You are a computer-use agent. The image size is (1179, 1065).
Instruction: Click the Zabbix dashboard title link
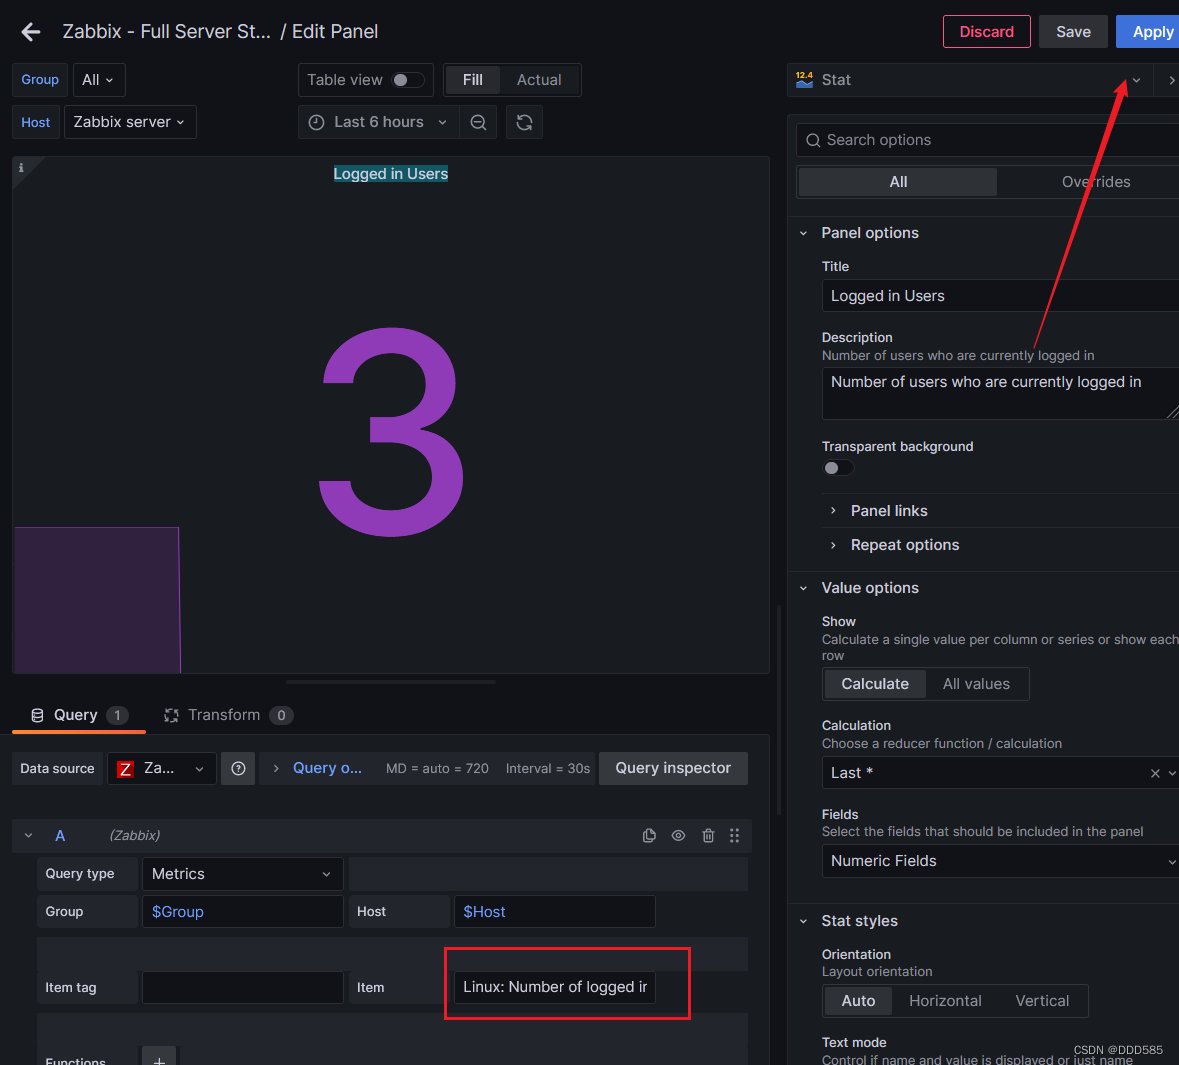[166, 32]
